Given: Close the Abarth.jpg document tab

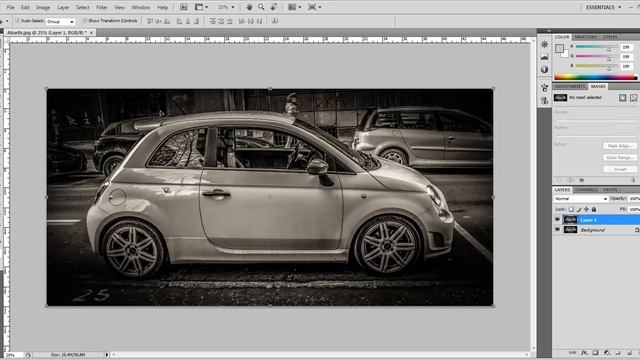Looking at the screenshot, I should coord(91,32).
